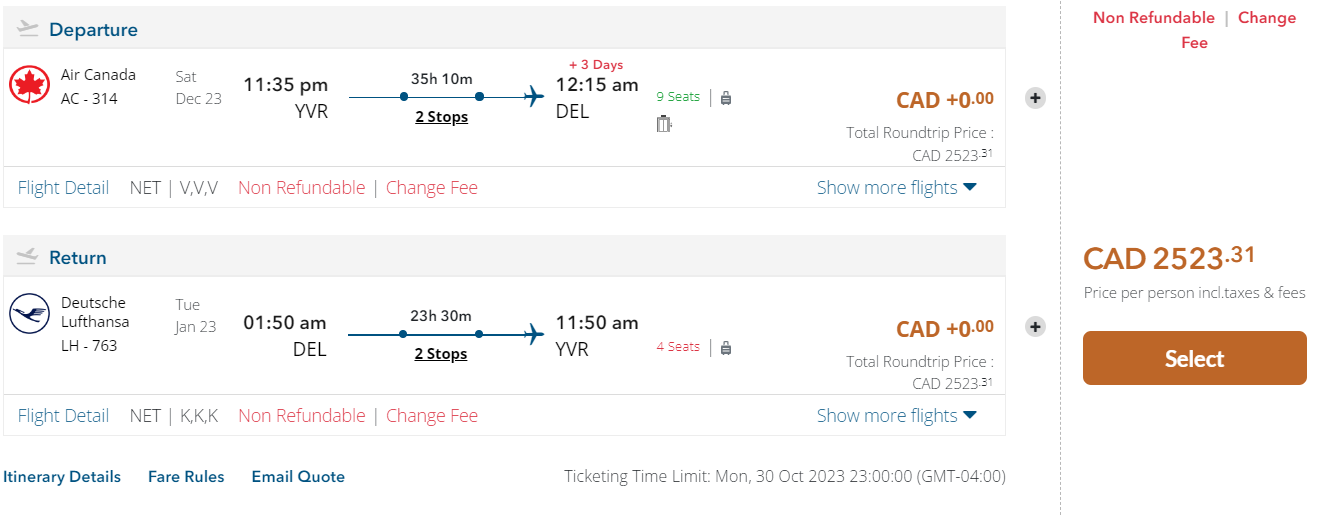This screenshot has width=1324, height=517.
Task: Click the airplane icon on the departure route line
Action: tap(534, 97)
